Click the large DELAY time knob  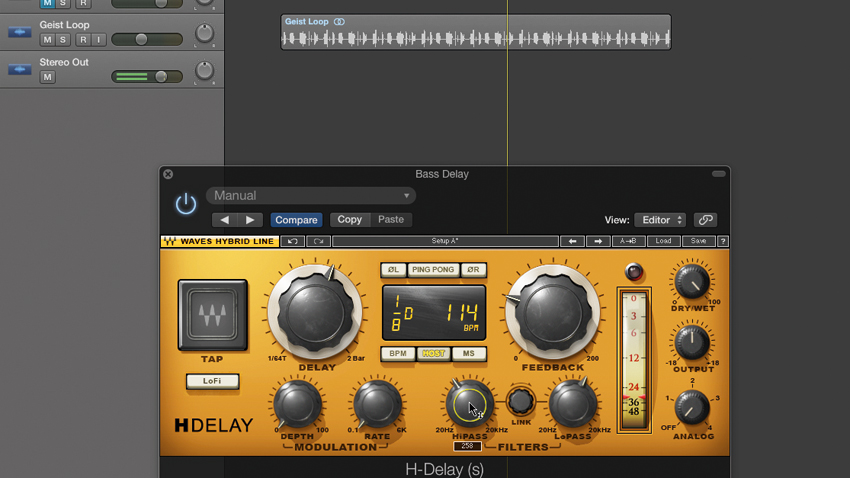[315, 312]
